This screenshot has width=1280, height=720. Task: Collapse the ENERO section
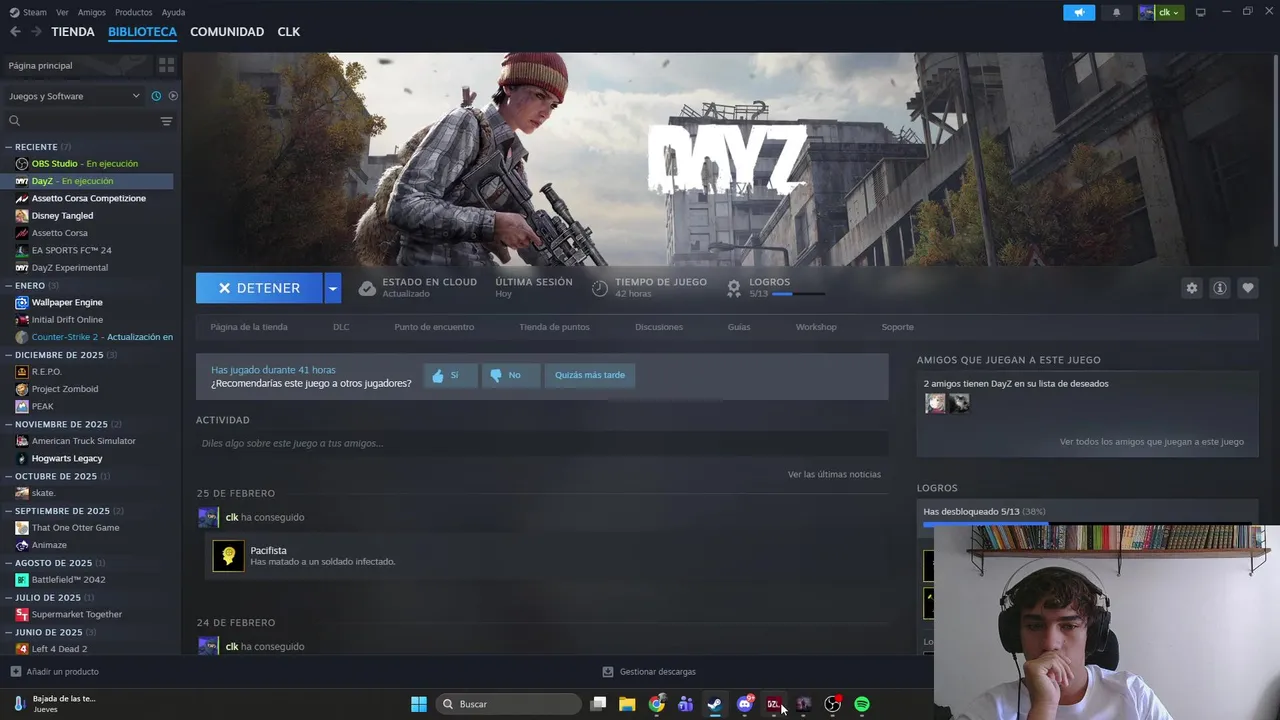[9, 285]
